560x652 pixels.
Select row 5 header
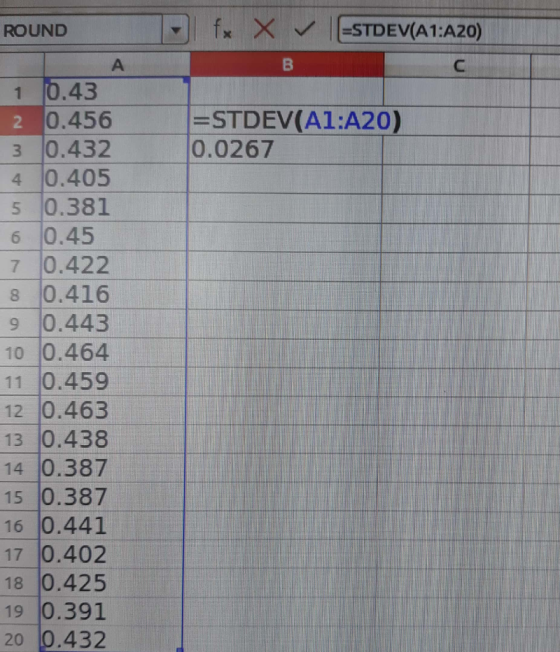(x=20, y=208)
